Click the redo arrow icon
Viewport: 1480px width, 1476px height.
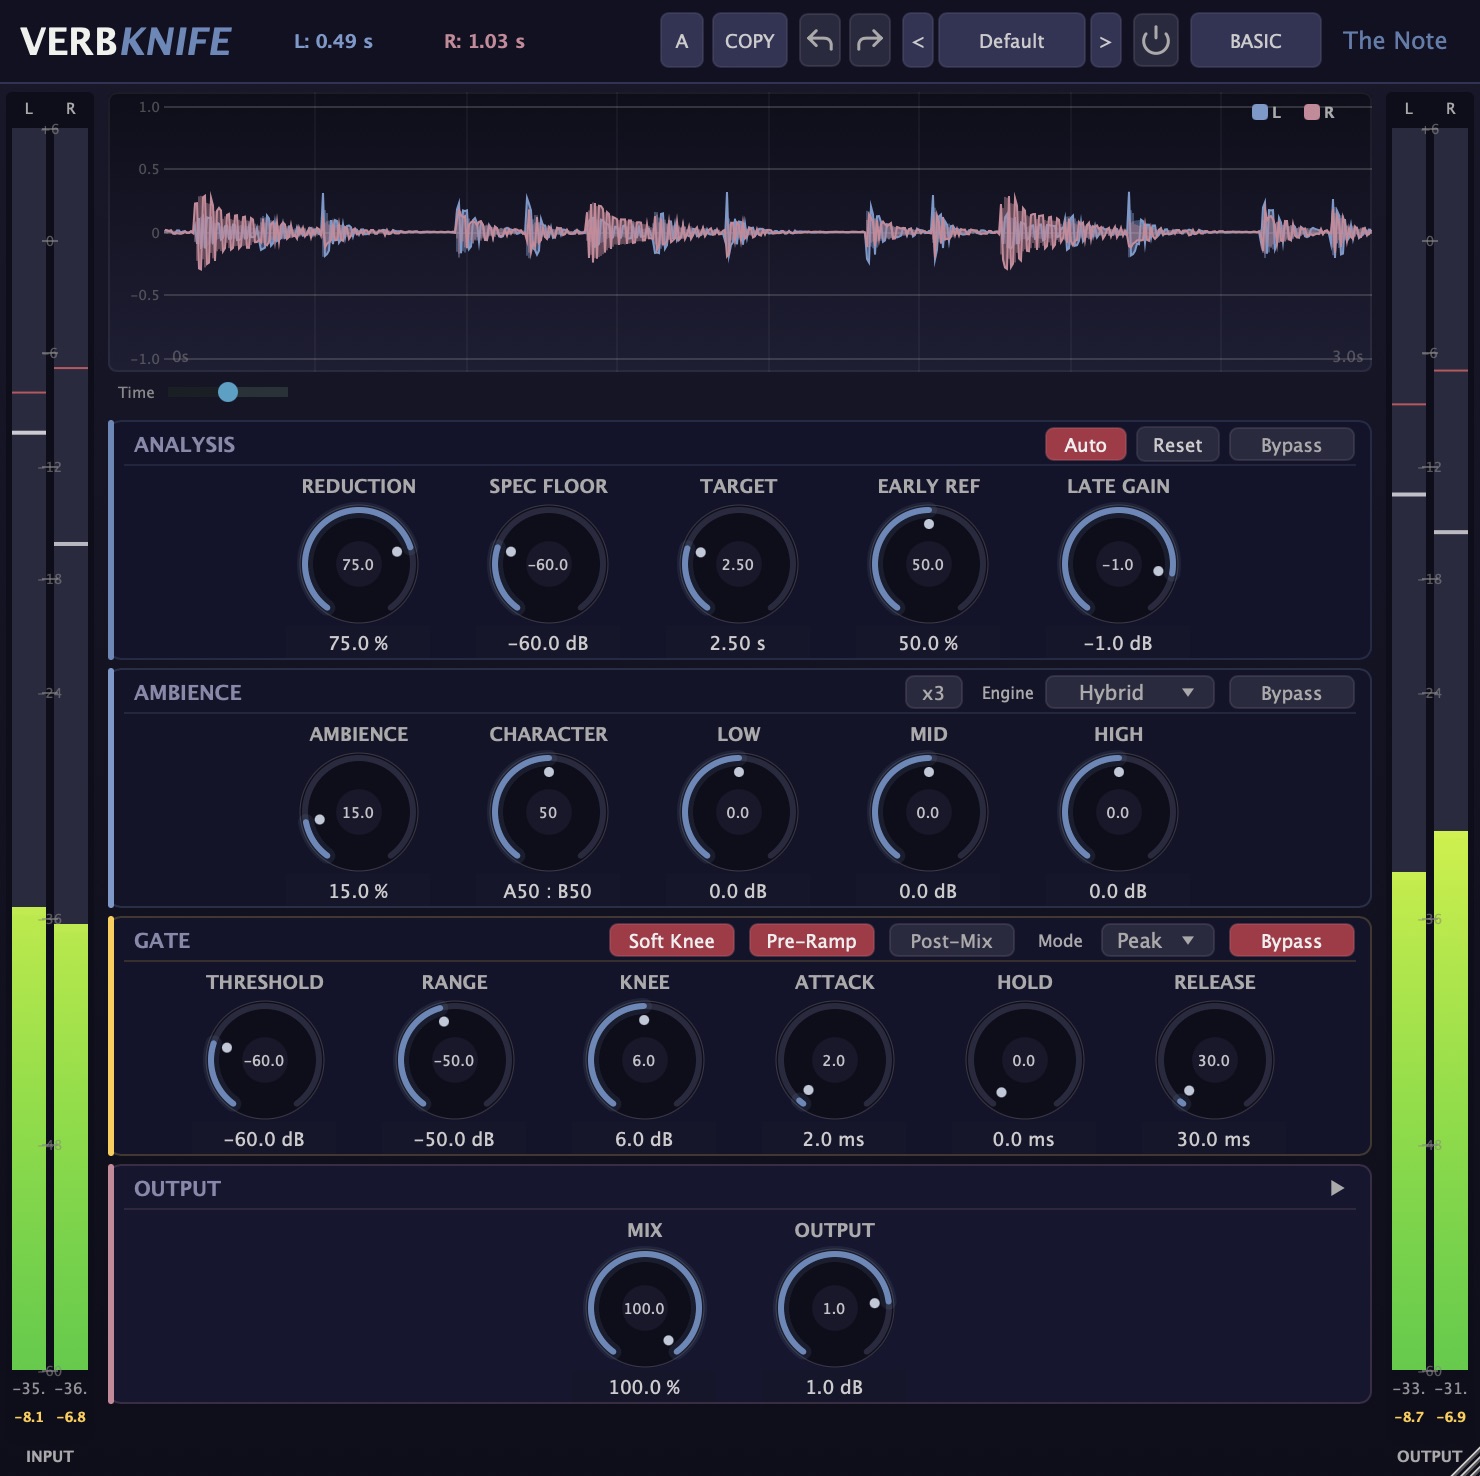869,41
